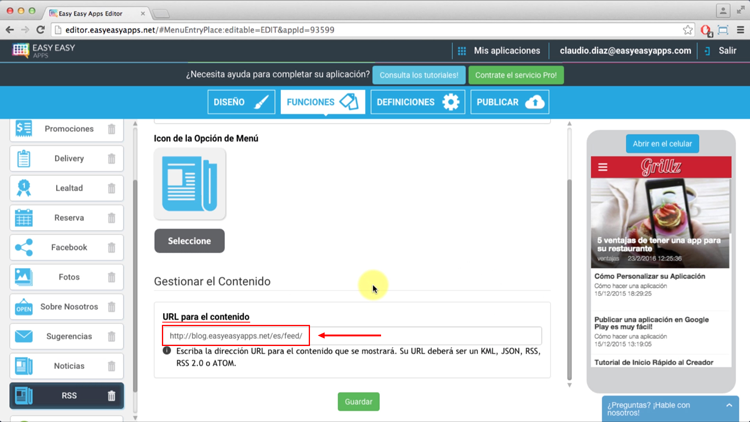This screenshot has height=422, width=750.
Task: Click the URL para el contenido field
Action: 352,336
